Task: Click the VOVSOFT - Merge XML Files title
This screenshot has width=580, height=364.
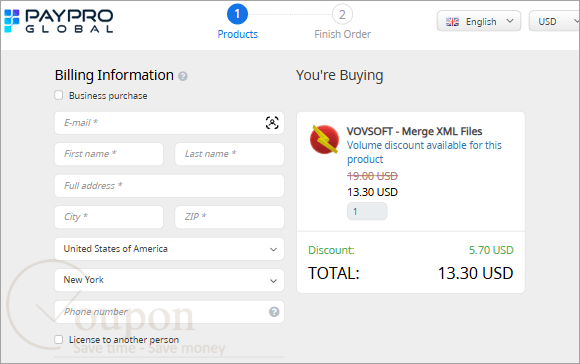Action: tap(414, 131)
